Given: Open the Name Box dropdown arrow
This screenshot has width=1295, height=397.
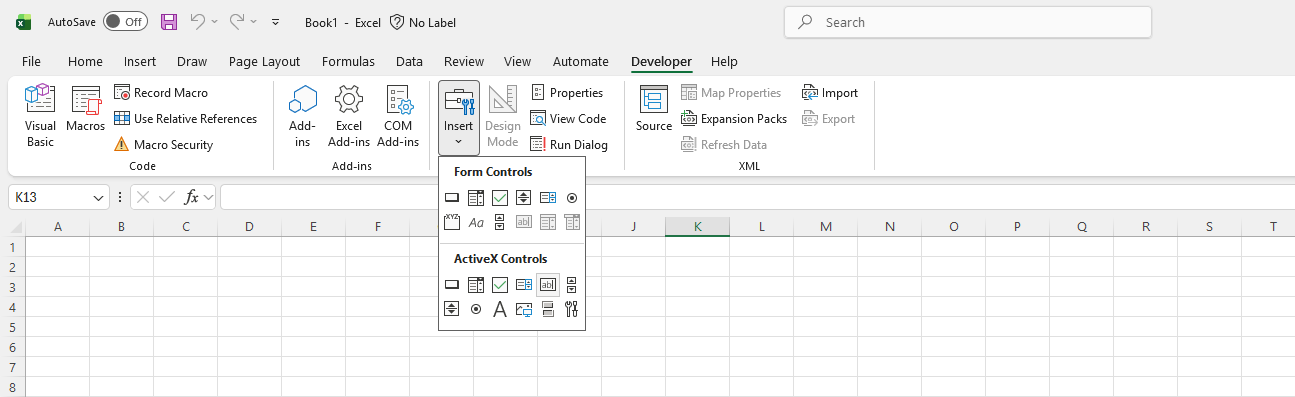Looking at the screenshot, I should click(99, 198).
